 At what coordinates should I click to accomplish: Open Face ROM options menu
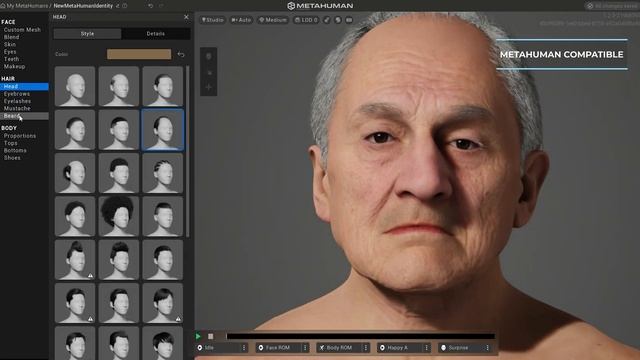pos(305,348)
